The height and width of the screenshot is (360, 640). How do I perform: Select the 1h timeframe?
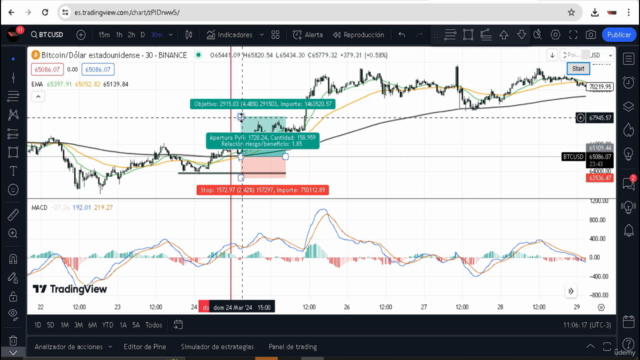[119, 35]
